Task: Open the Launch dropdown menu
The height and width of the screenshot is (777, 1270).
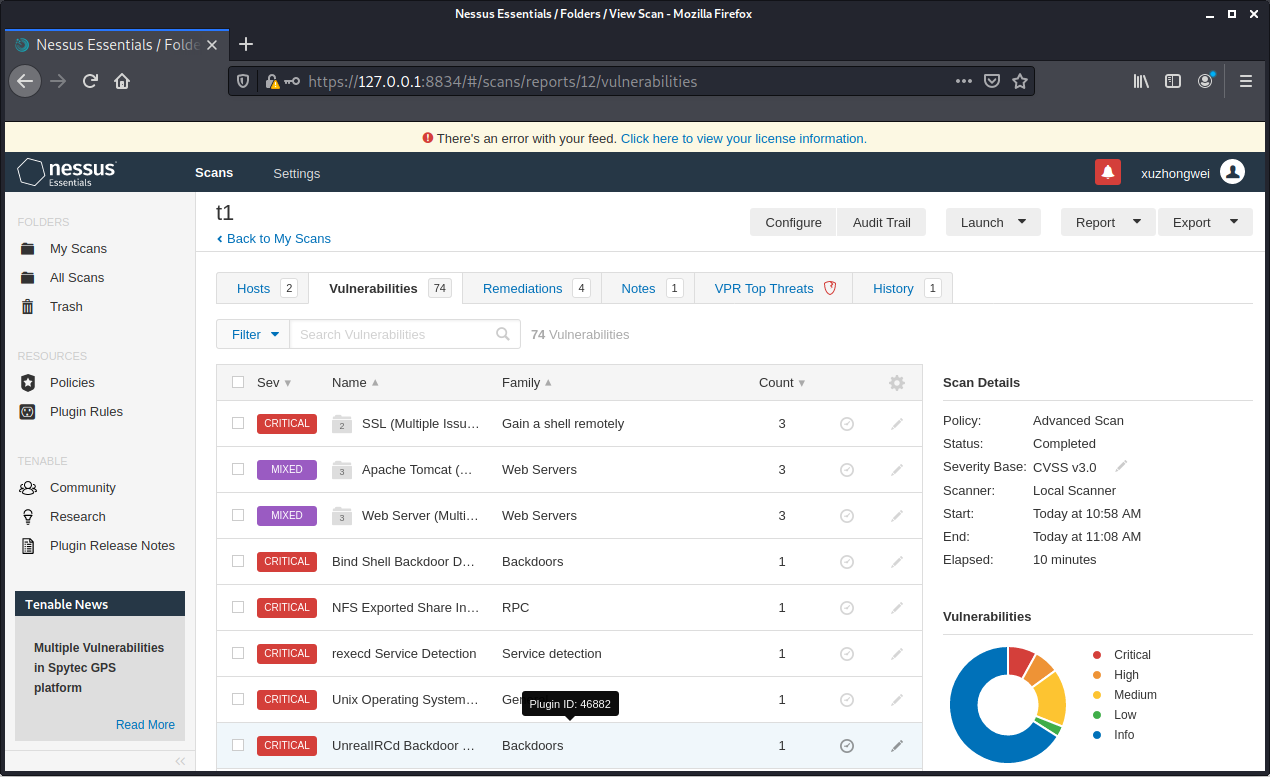Action: 993,222
